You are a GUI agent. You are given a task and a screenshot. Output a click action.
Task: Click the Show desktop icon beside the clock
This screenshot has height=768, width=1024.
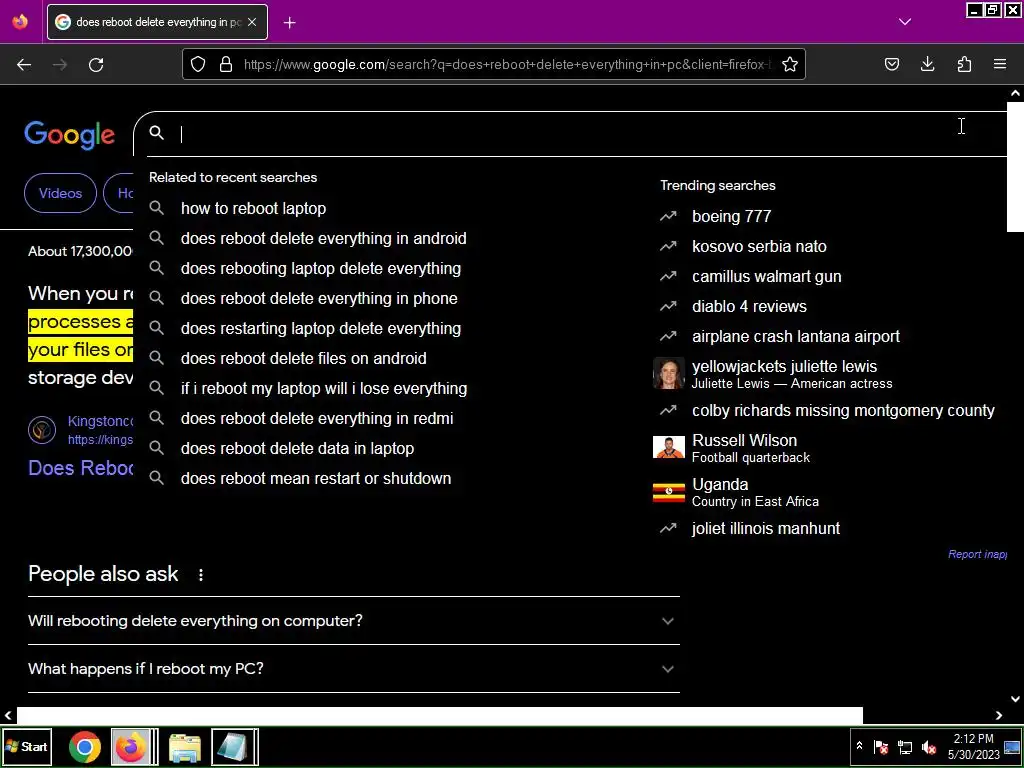(x=1012, y=747)
